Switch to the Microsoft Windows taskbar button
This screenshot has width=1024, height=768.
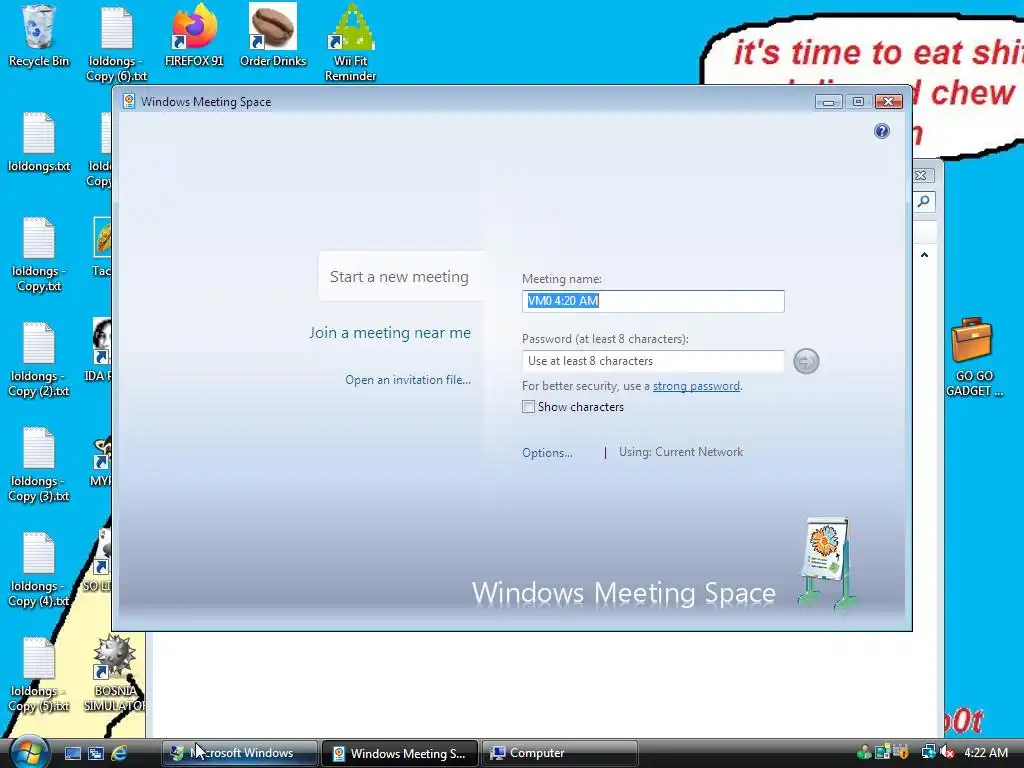(240, 753)
